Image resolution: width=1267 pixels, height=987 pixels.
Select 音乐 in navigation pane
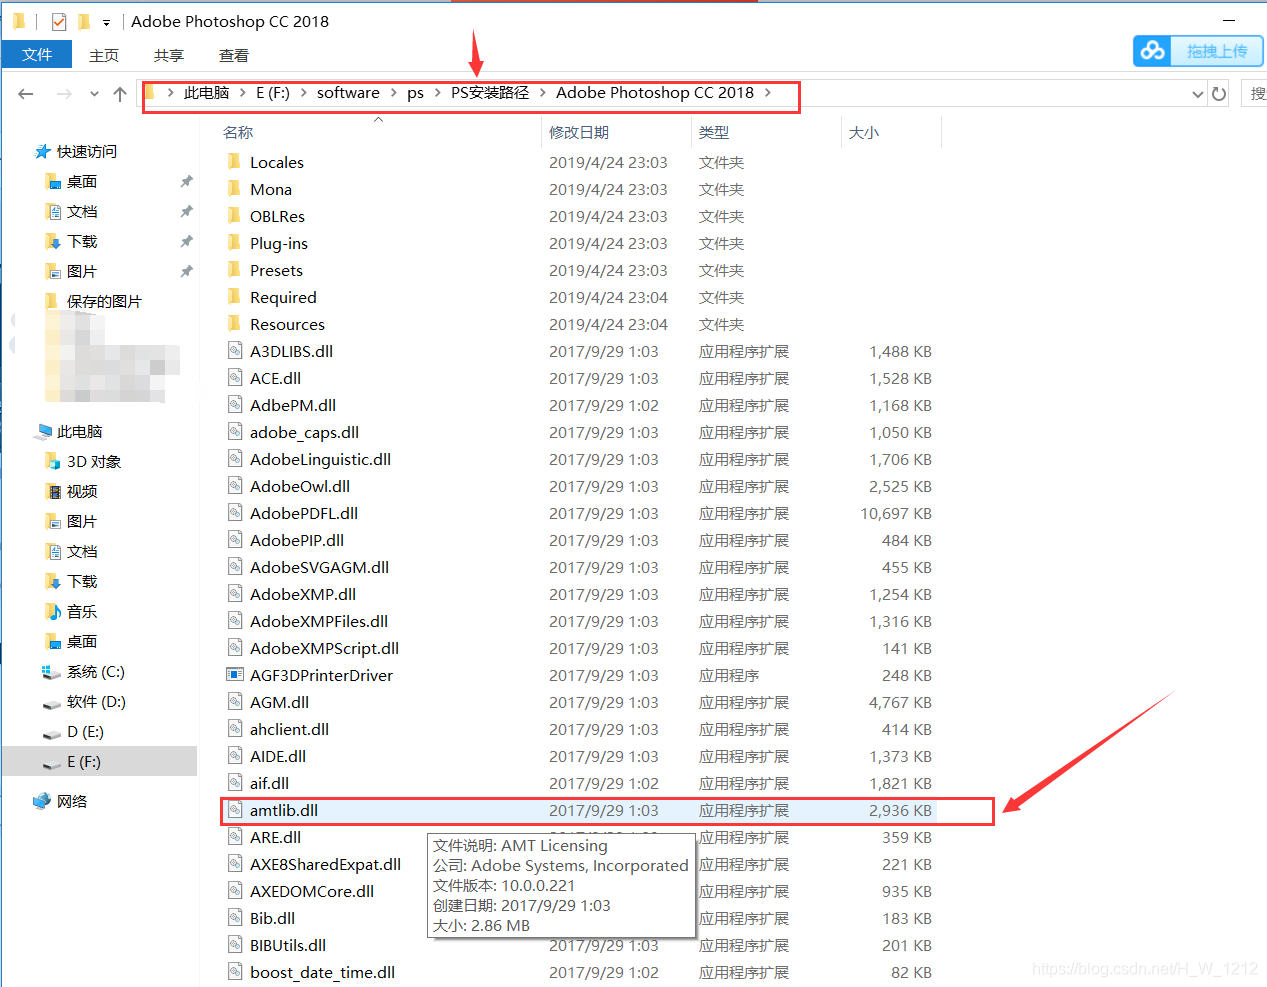(x=82, y=612)
